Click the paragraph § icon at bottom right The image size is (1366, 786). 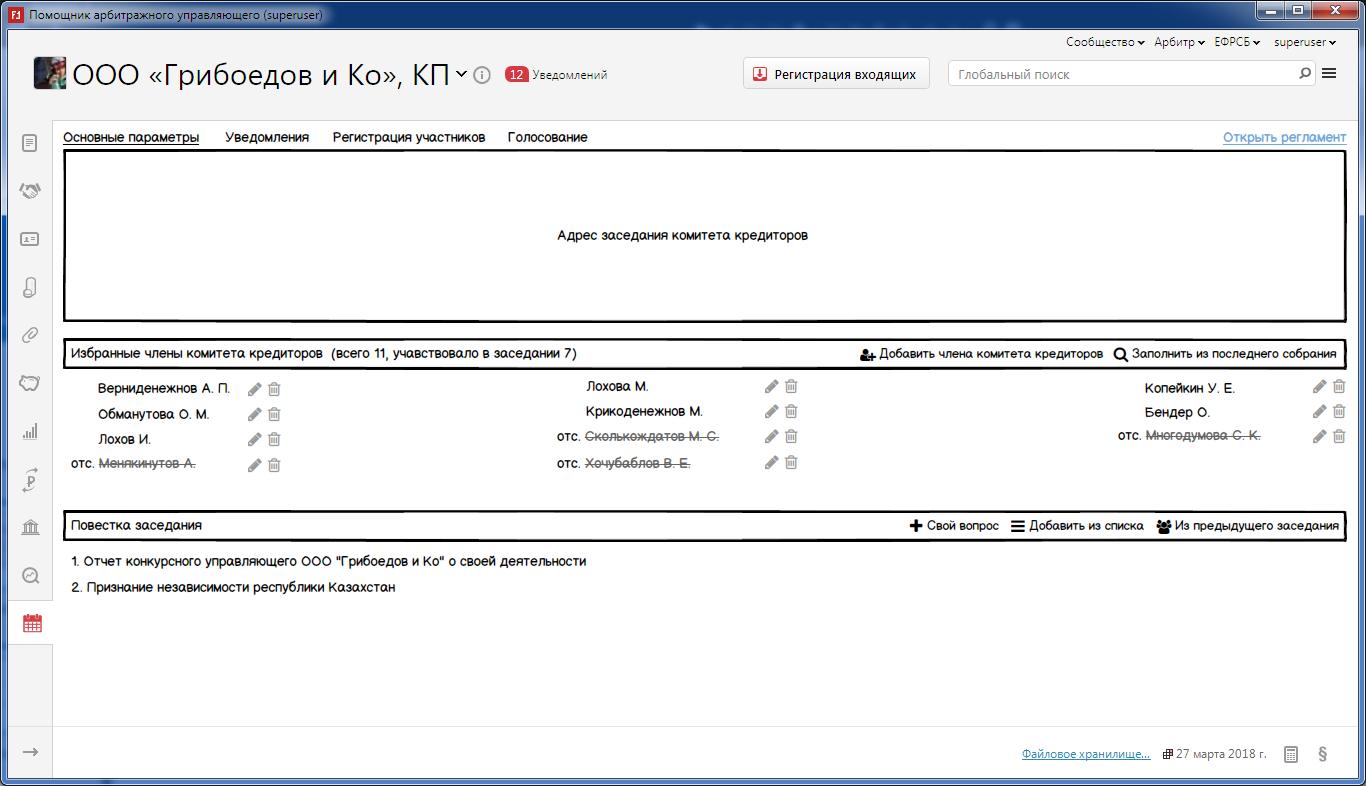[x=1323, y=754]
